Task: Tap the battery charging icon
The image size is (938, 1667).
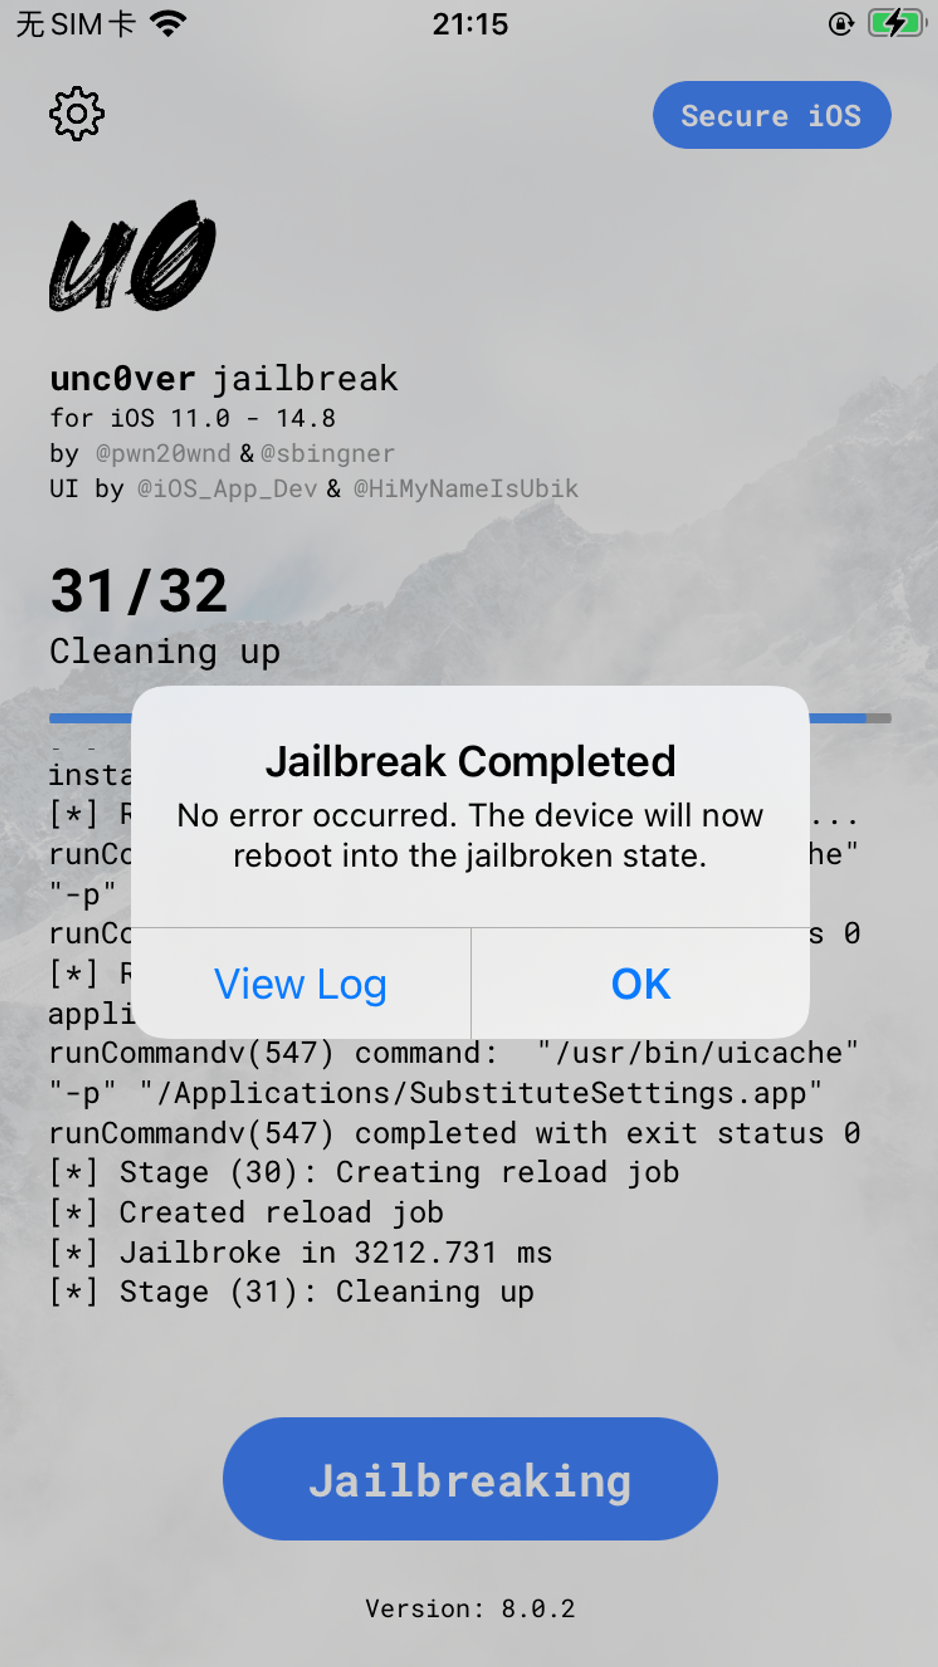Action: click(x=897, y=23)
